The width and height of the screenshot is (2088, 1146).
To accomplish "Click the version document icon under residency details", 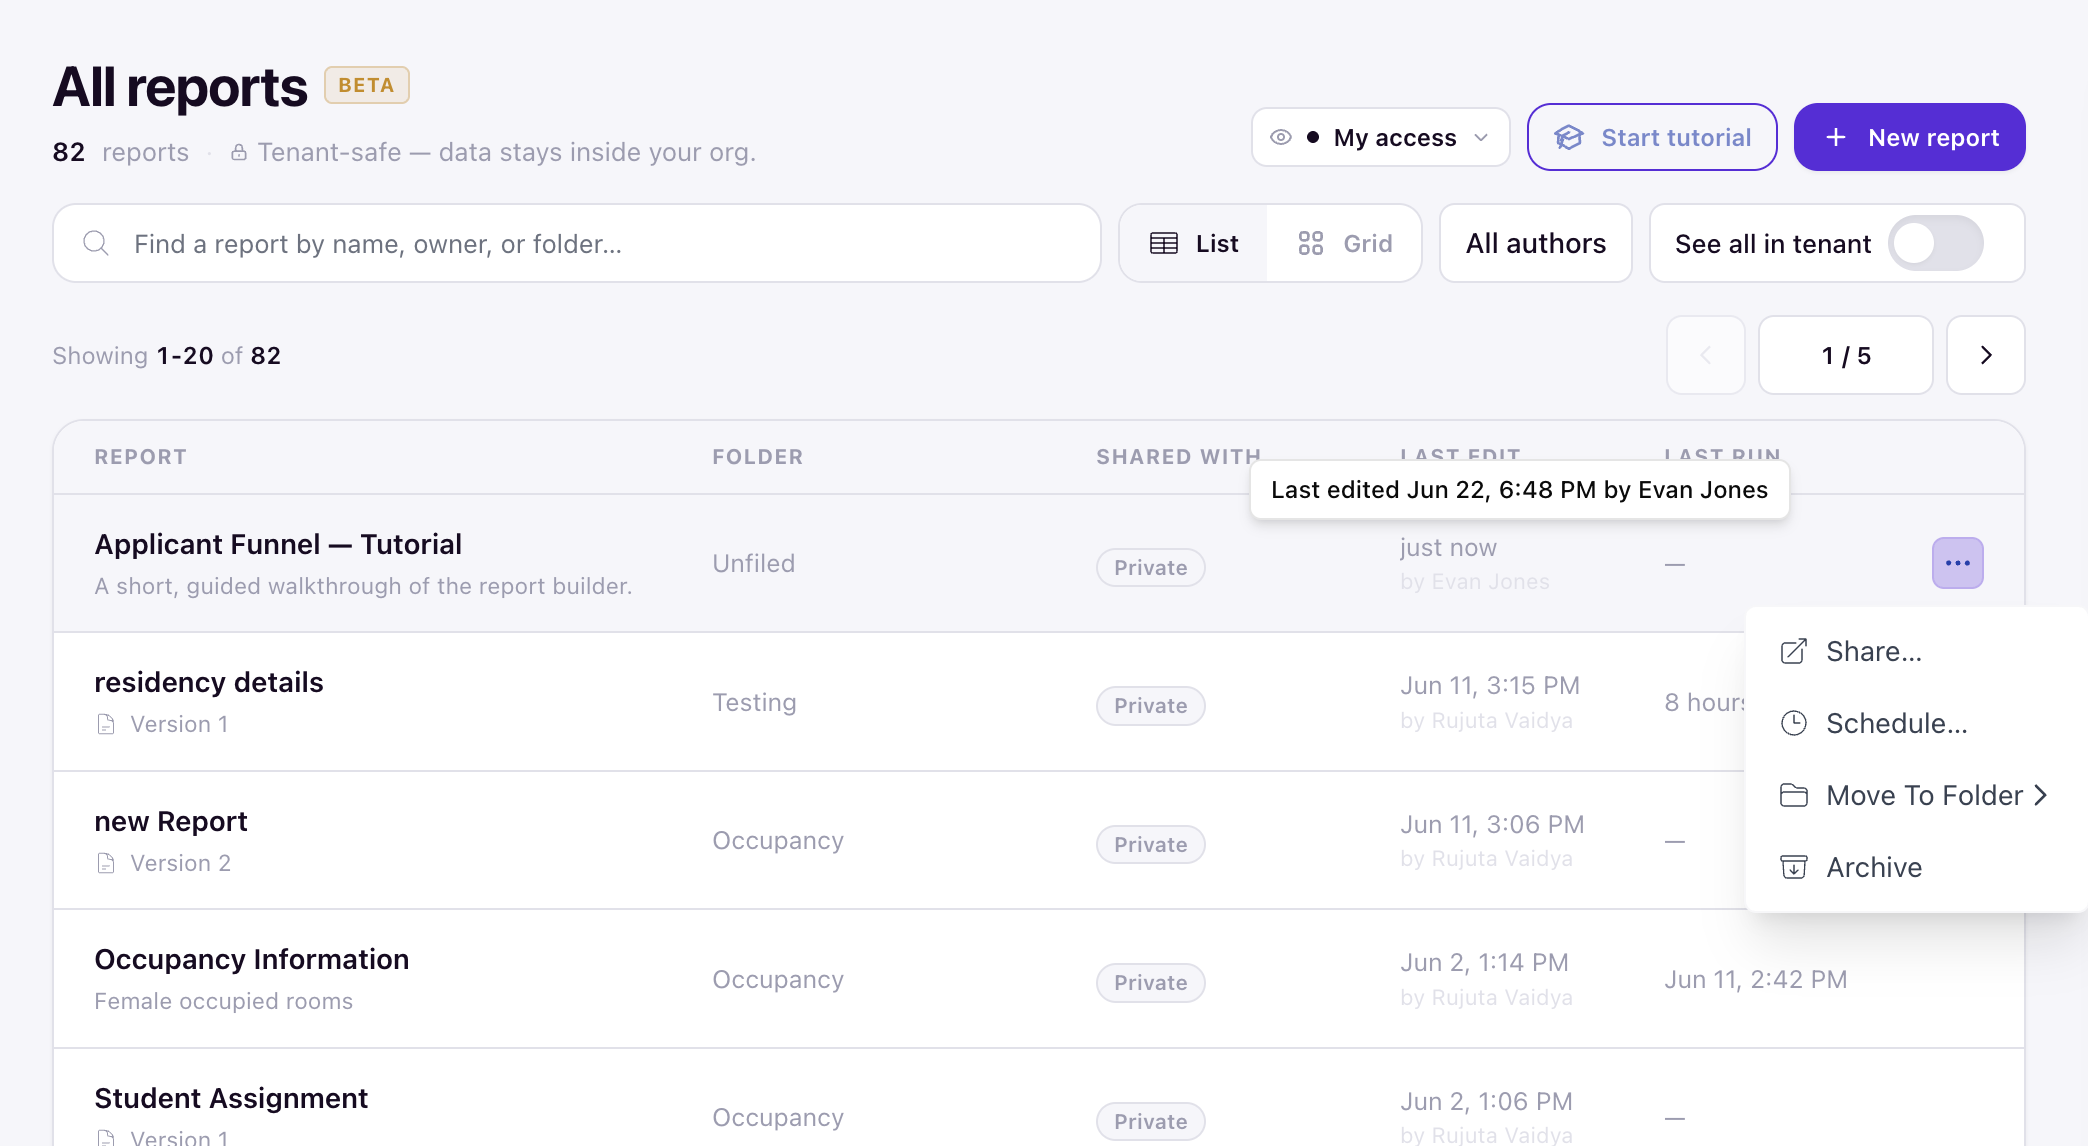I will coord(106,724).
